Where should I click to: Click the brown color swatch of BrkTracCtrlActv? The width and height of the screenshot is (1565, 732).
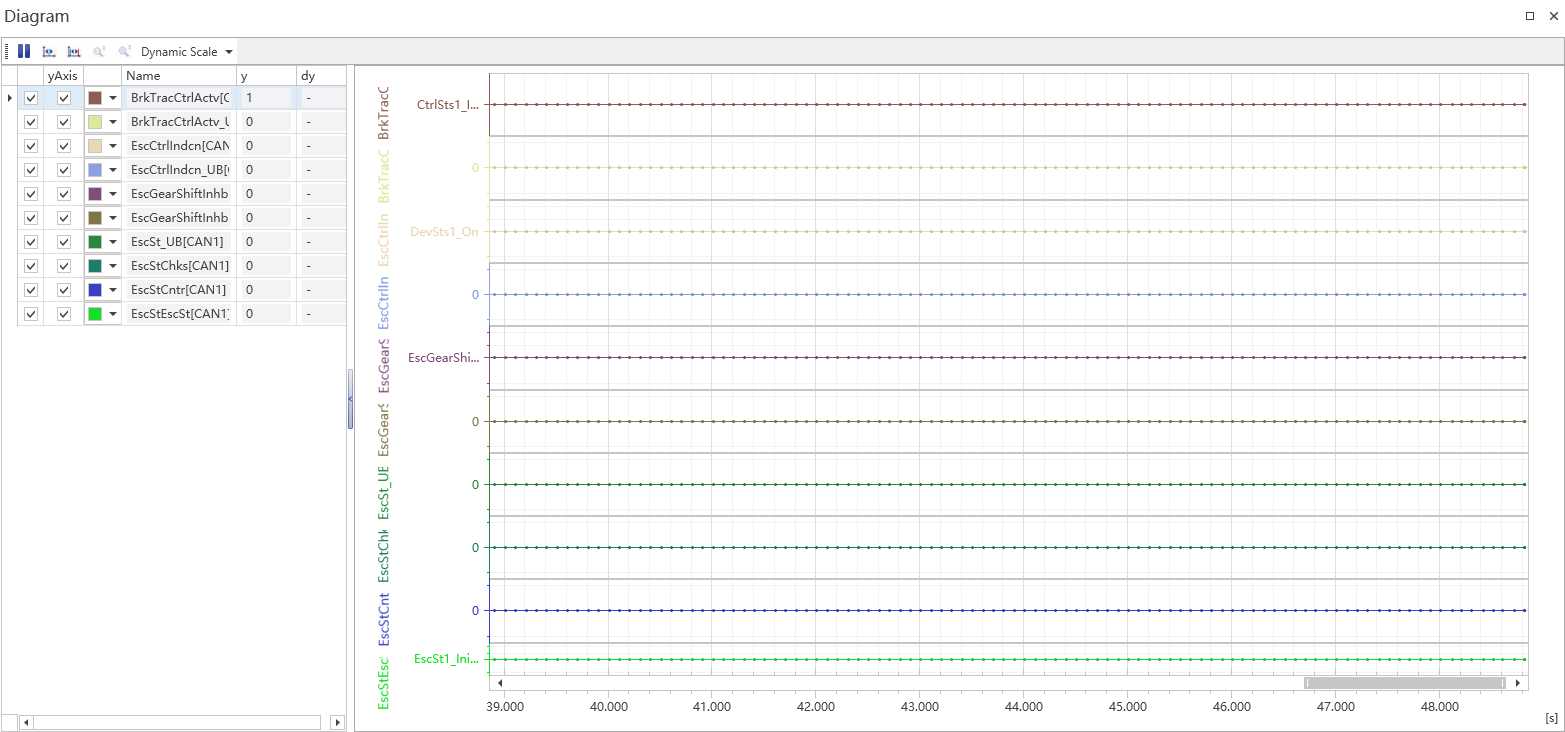point(95,98)
